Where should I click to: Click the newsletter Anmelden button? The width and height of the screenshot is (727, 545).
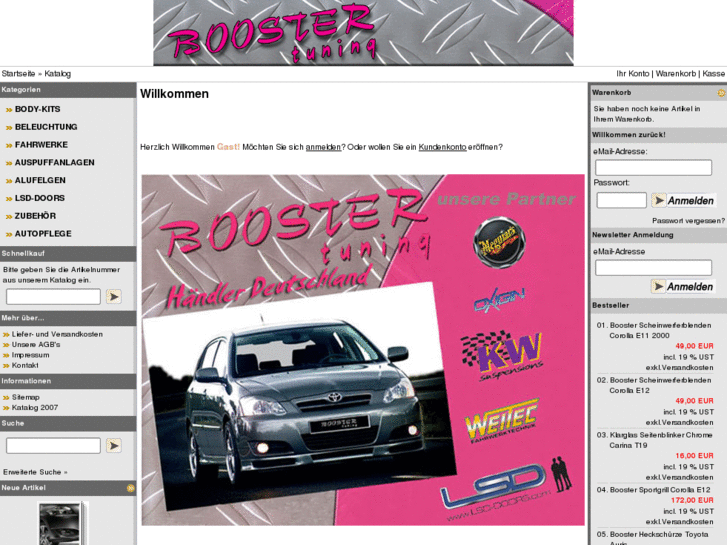[x=683, y=287]
